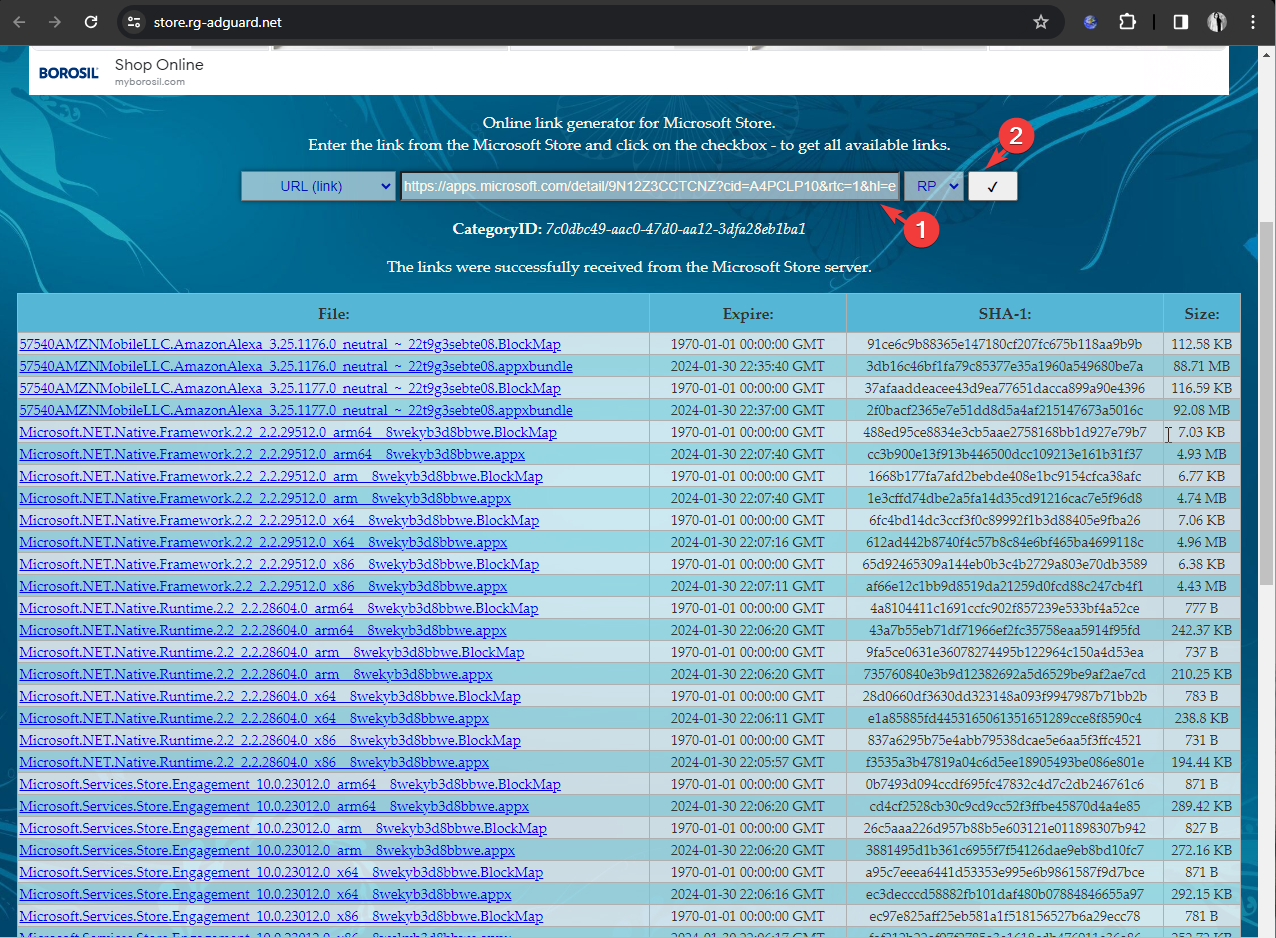Click the 92.08 MB size cell

tap(1202, 410)
